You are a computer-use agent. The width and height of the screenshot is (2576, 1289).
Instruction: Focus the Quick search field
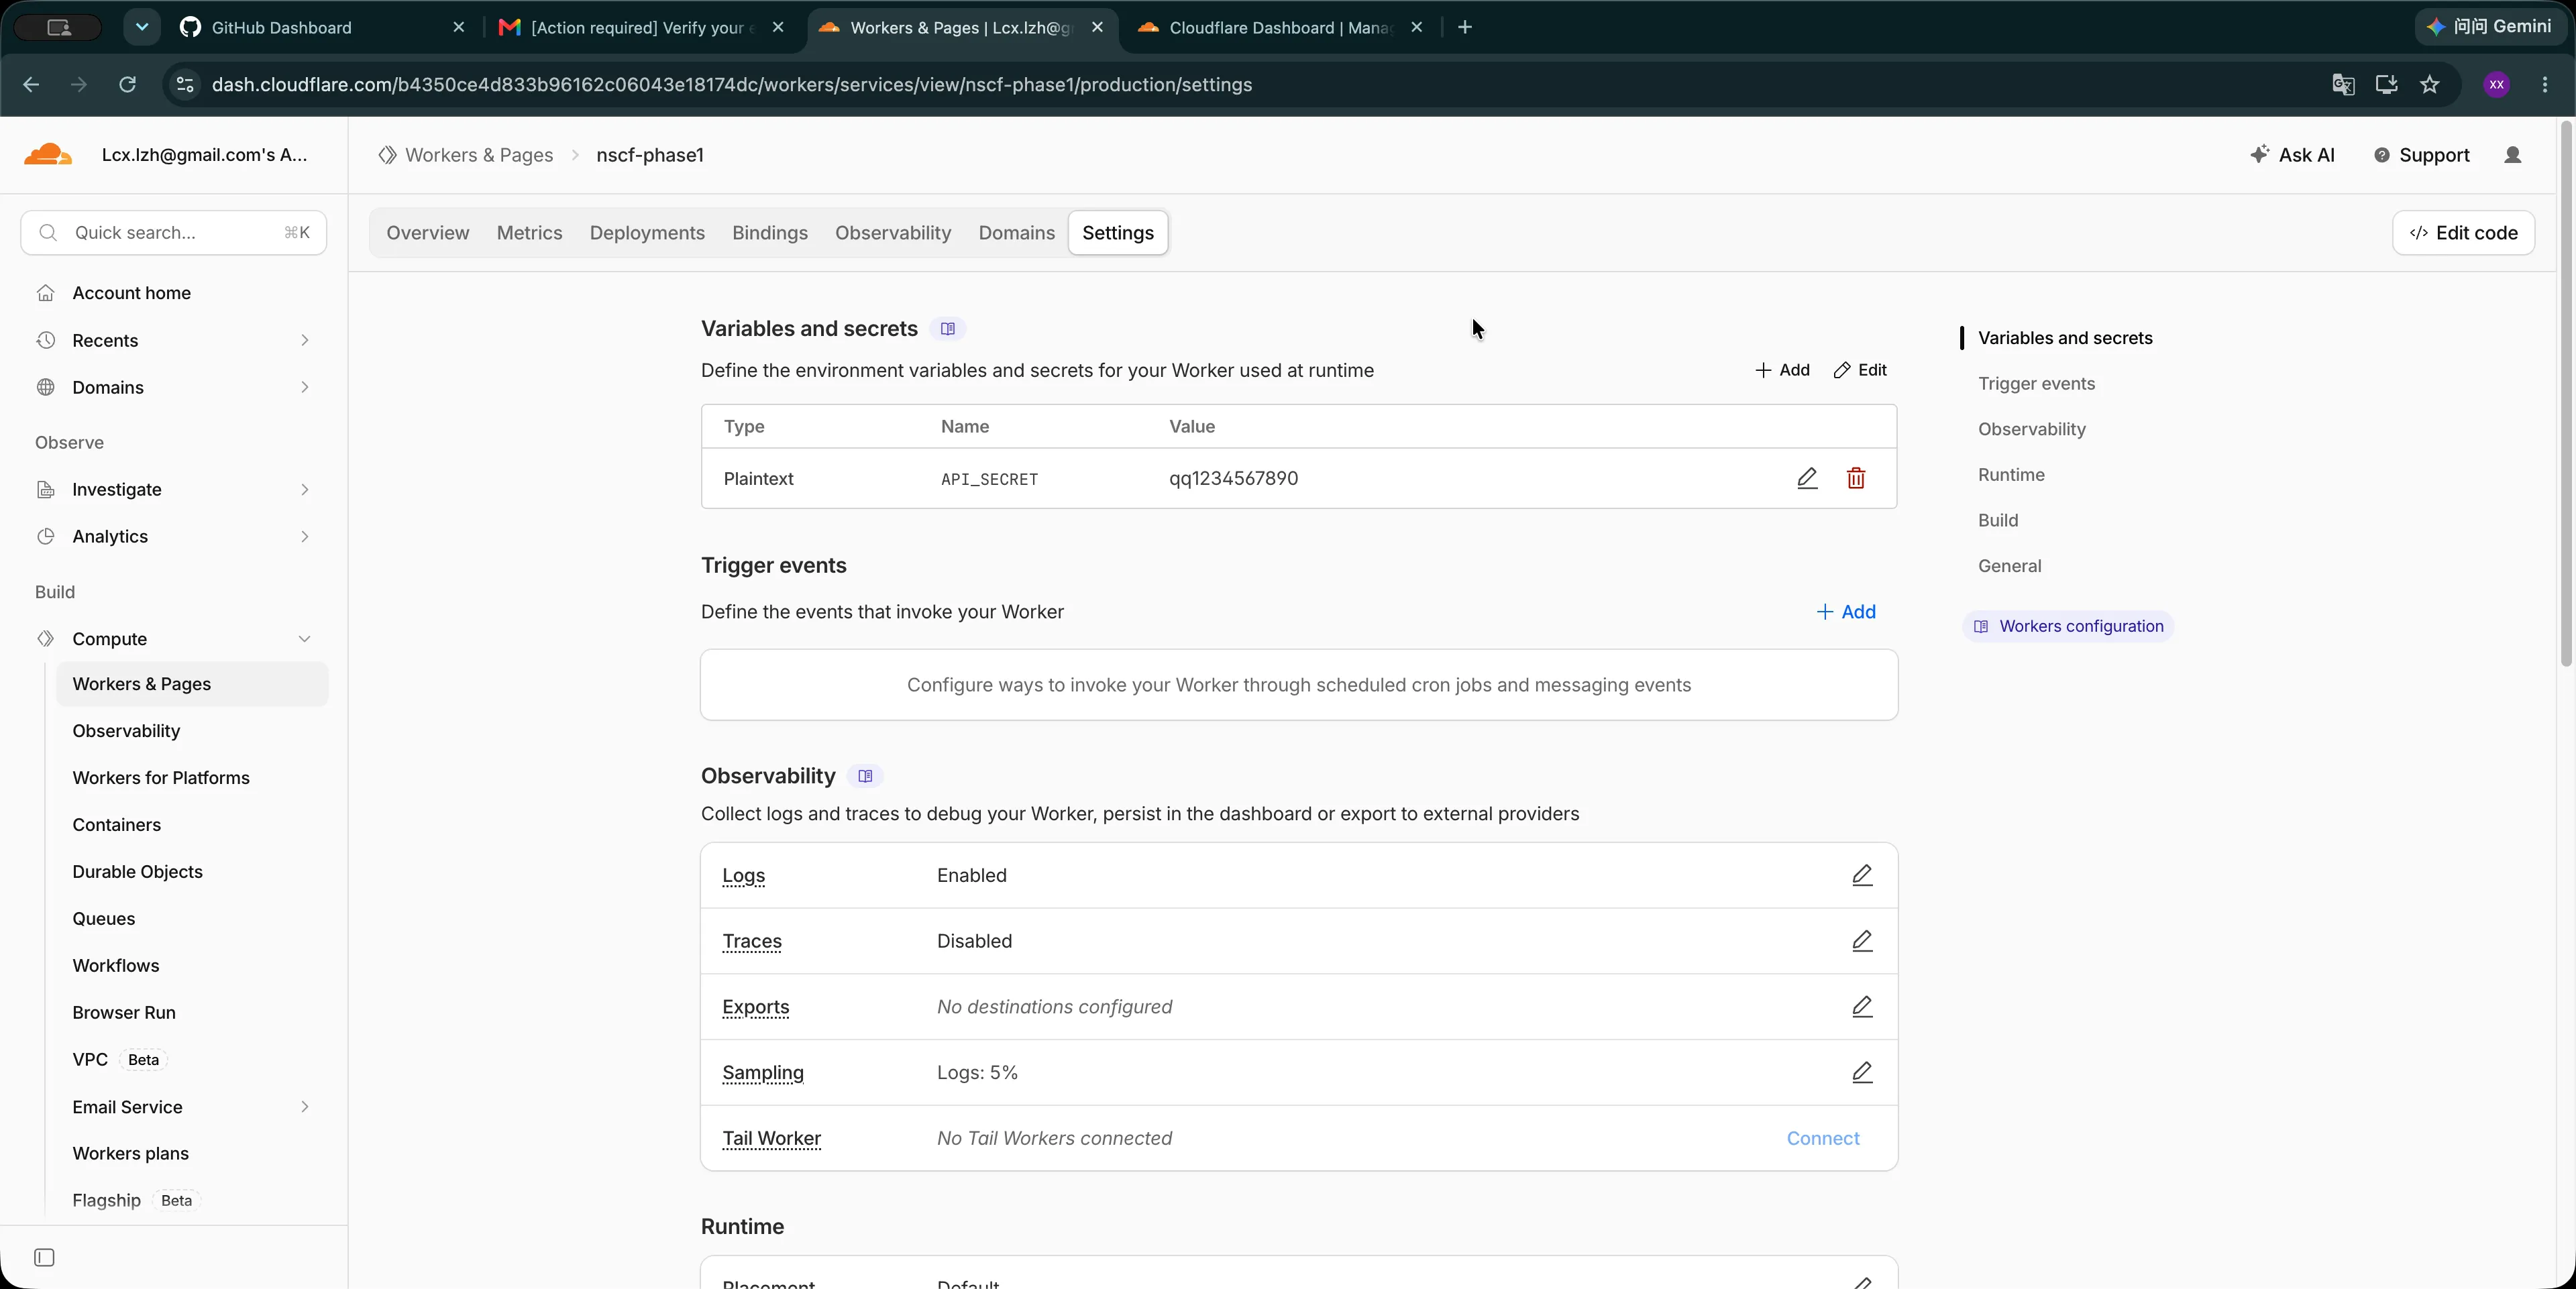click(x=174, y=233)
